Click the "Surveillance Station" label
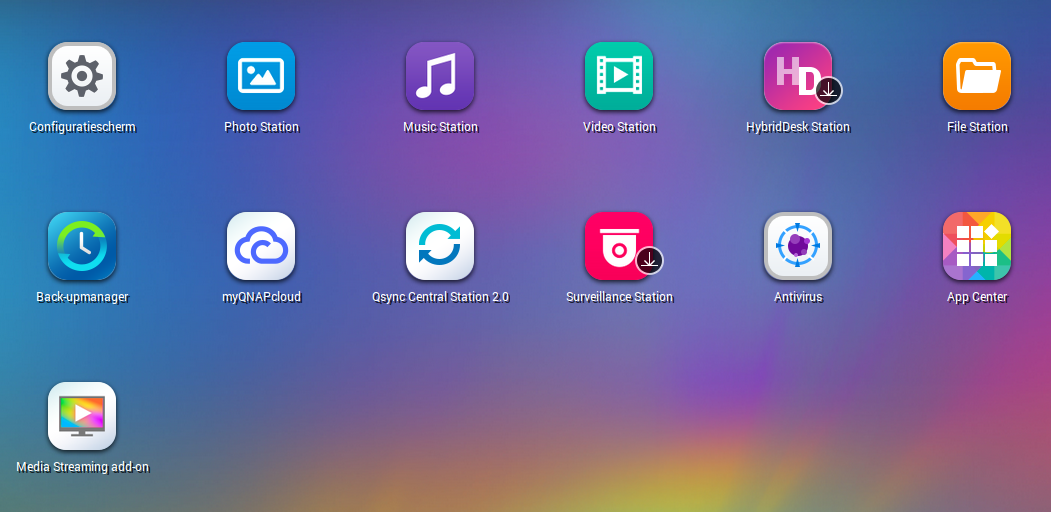The image size is (1051, 512). [619, 297]
